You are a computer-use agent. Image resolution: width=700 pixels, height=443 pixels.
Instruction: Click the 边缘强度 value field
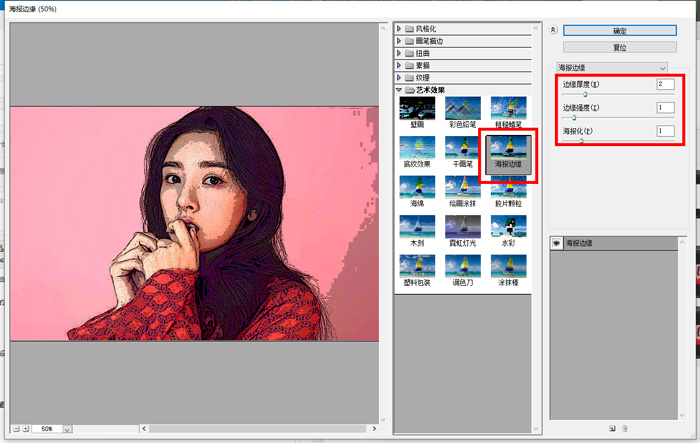665,107
